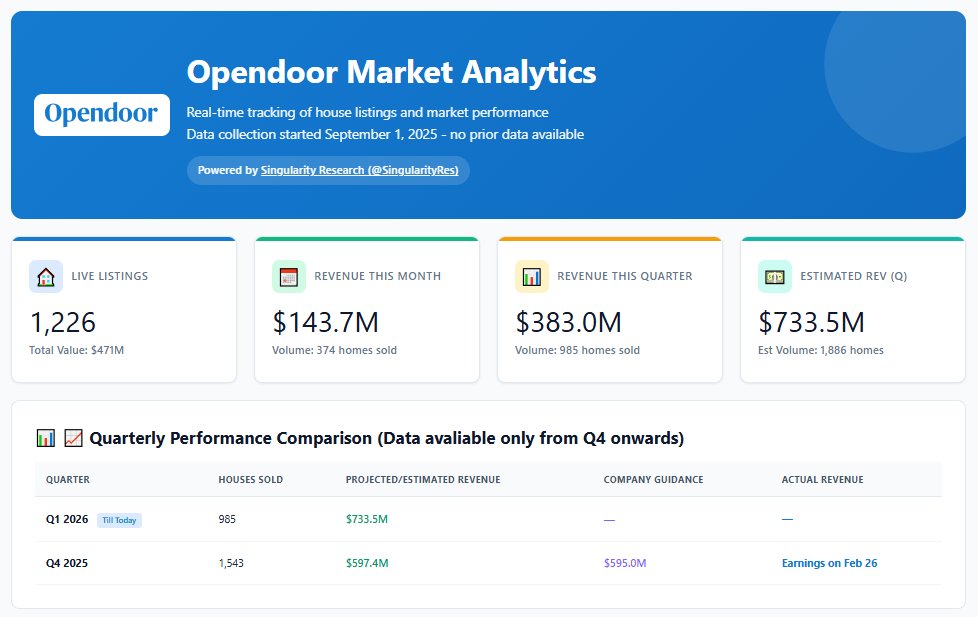The image size is (978, 617).
Task: Click the Data collection started September 1, 2025 note
Action: click(x=385, y=134)
